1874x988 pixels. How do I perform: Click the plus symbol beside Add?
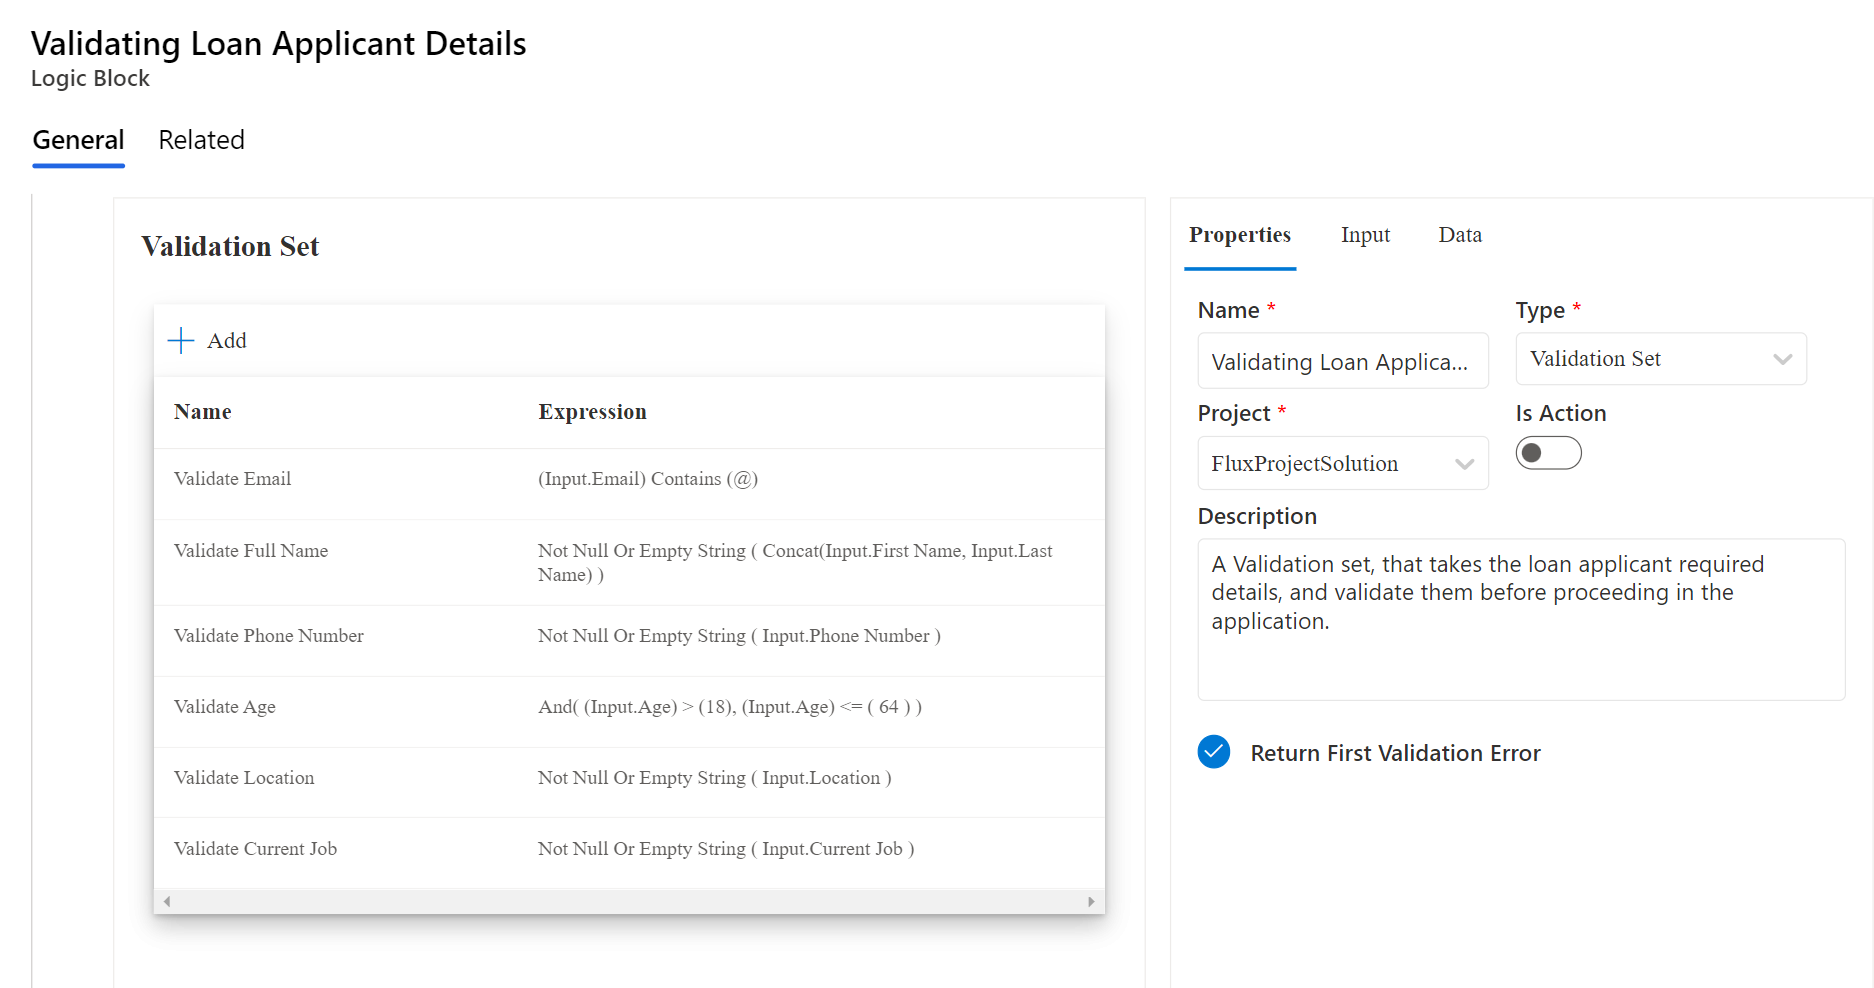click(180, 340)
